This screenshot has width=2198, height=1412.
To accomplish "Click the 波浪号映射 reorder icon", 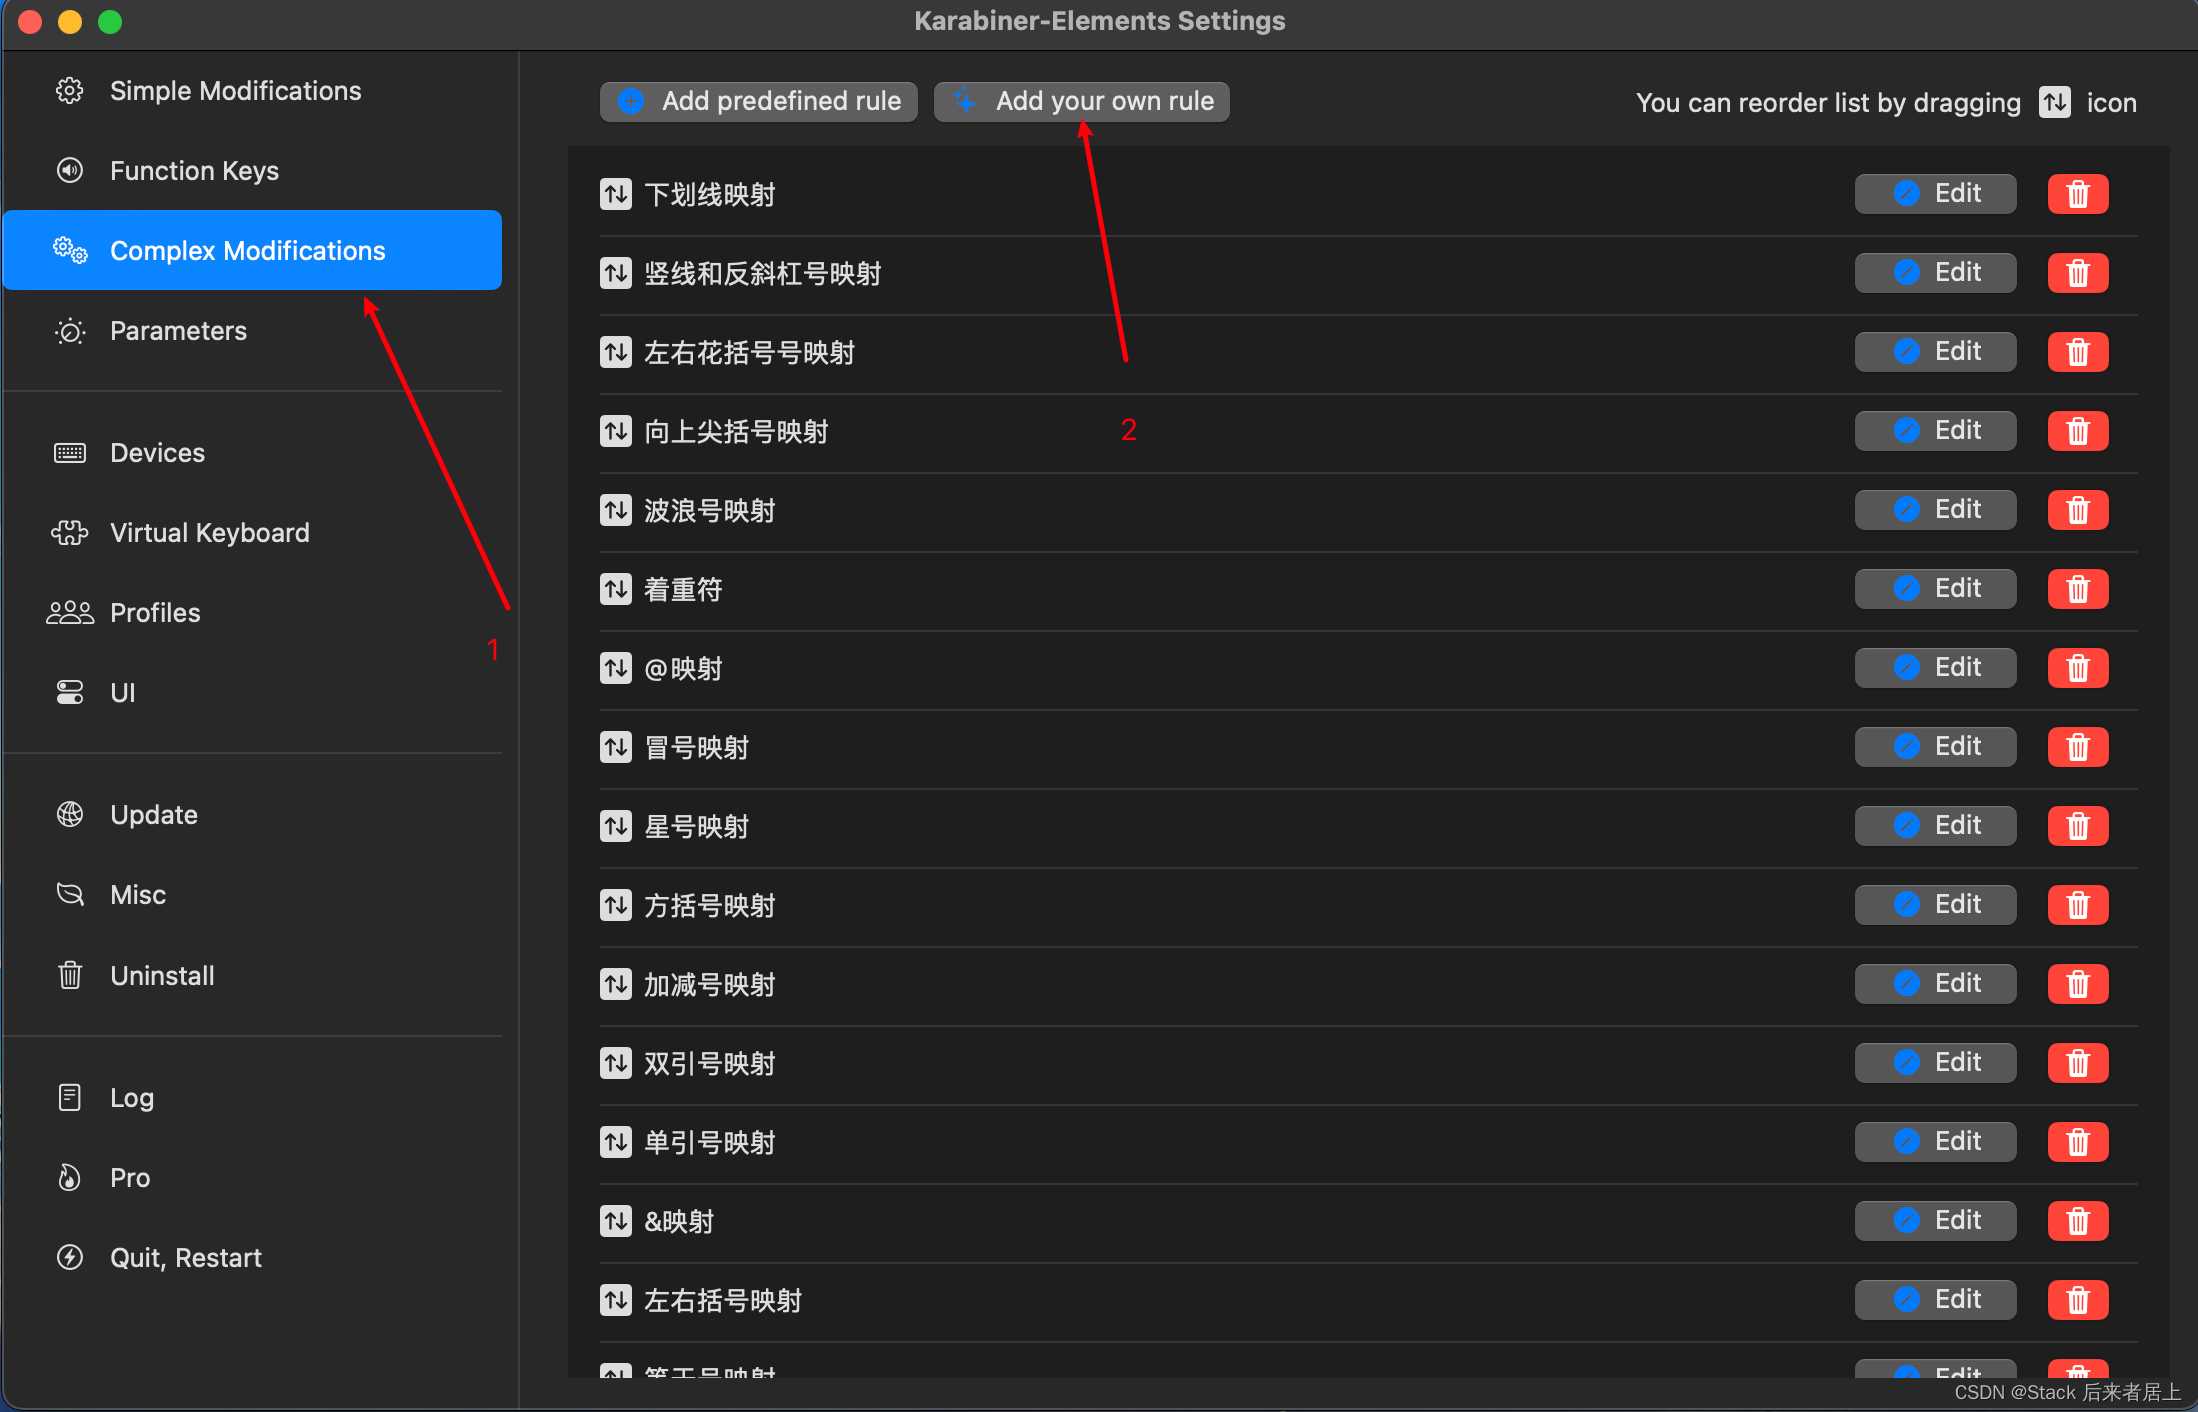I will [615, 508].
